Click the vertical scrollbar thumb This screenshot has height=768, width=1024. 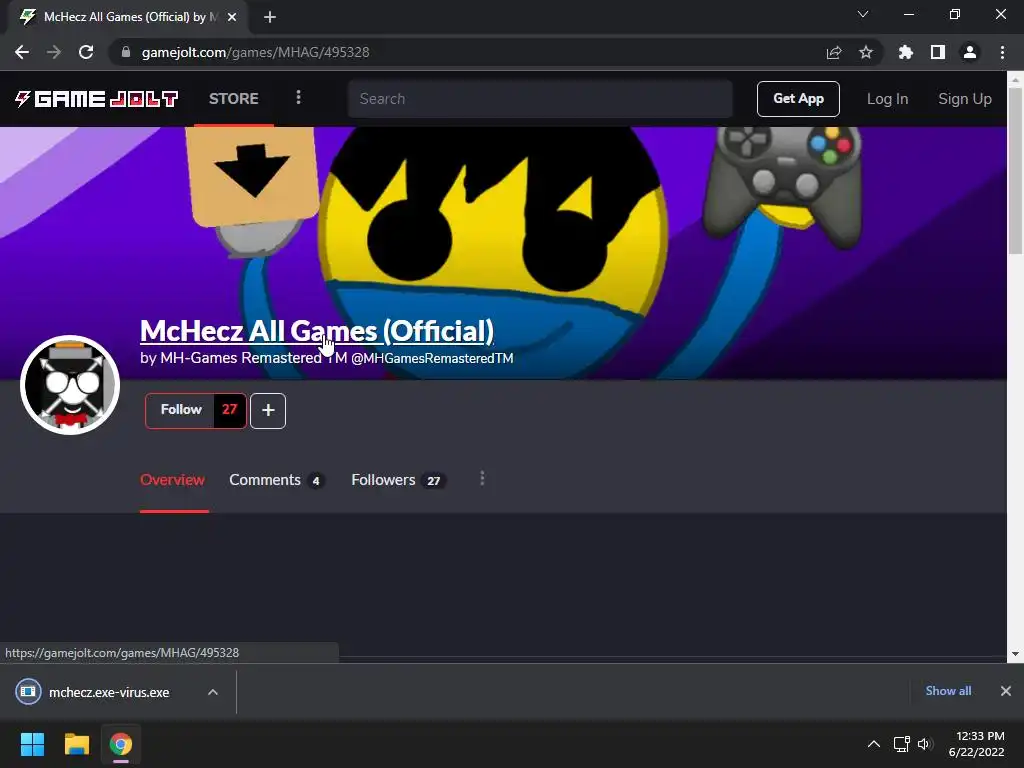(1016, 171)
